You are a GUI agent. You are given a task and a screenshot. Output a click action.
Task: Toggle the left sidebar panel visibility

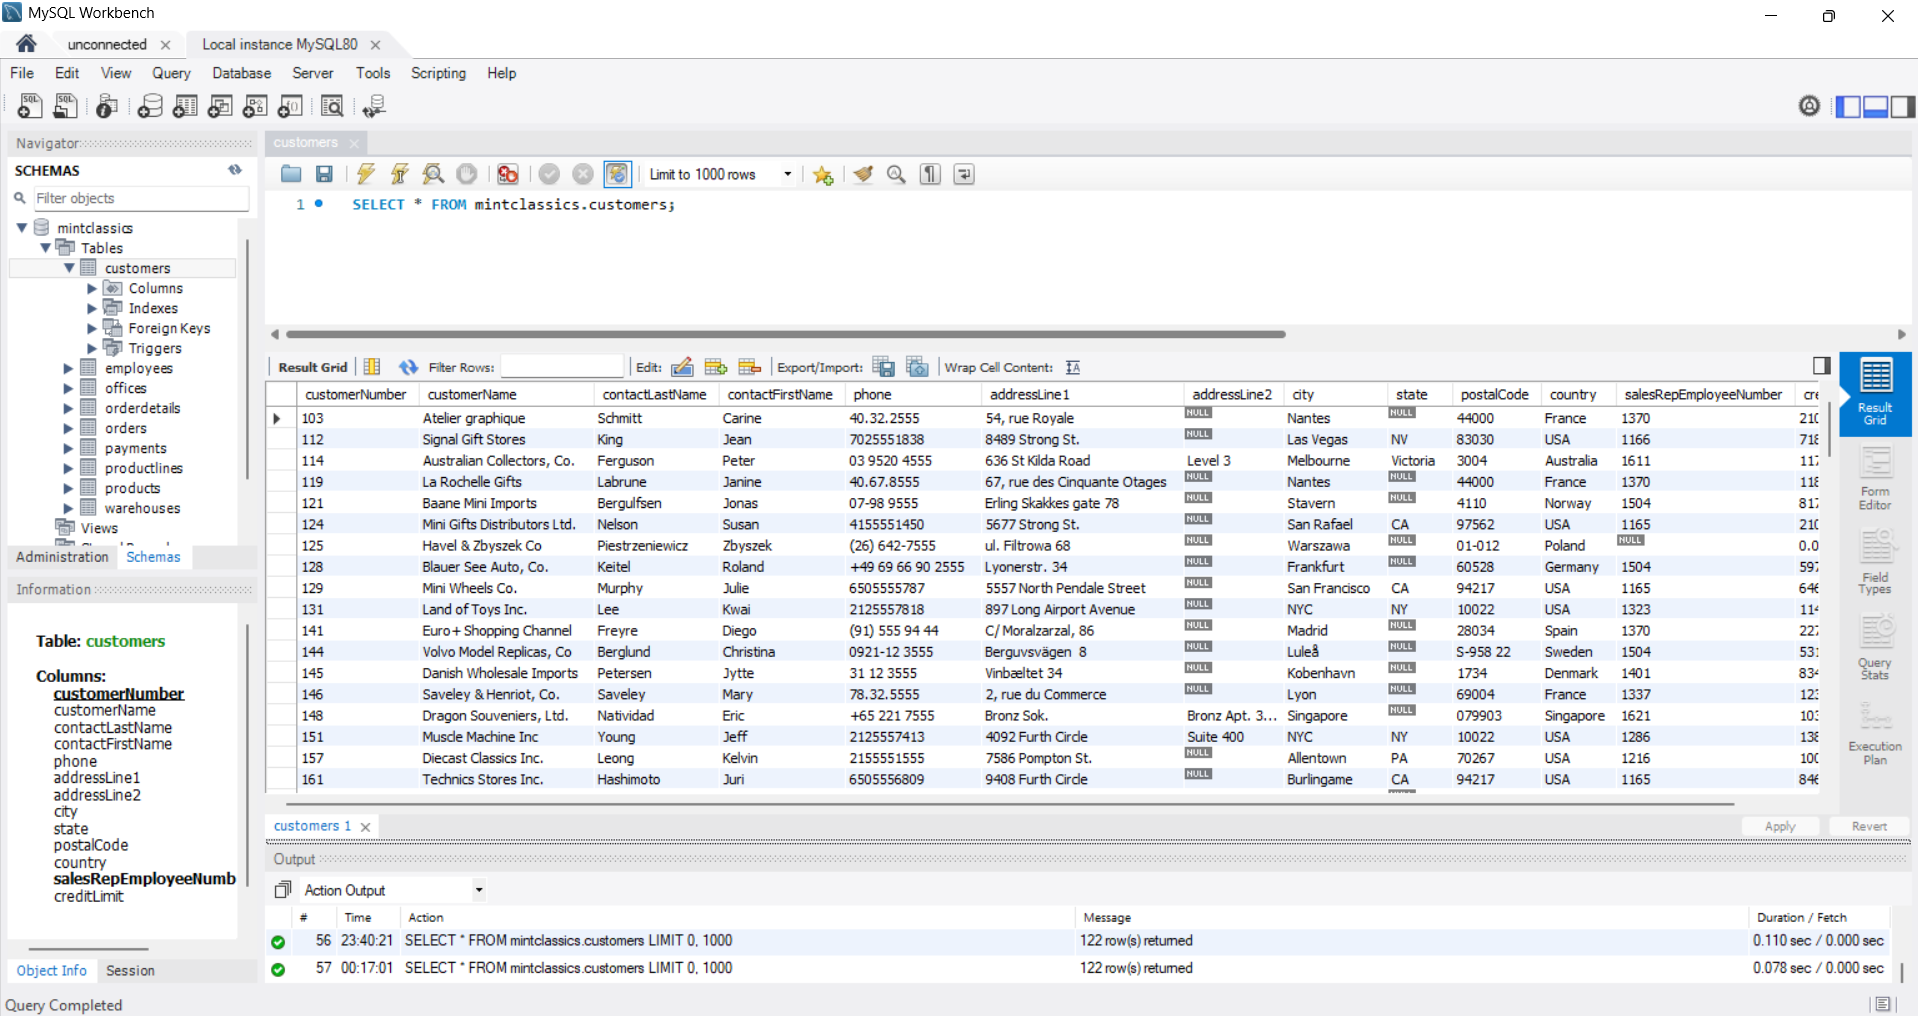[1848, 106]
